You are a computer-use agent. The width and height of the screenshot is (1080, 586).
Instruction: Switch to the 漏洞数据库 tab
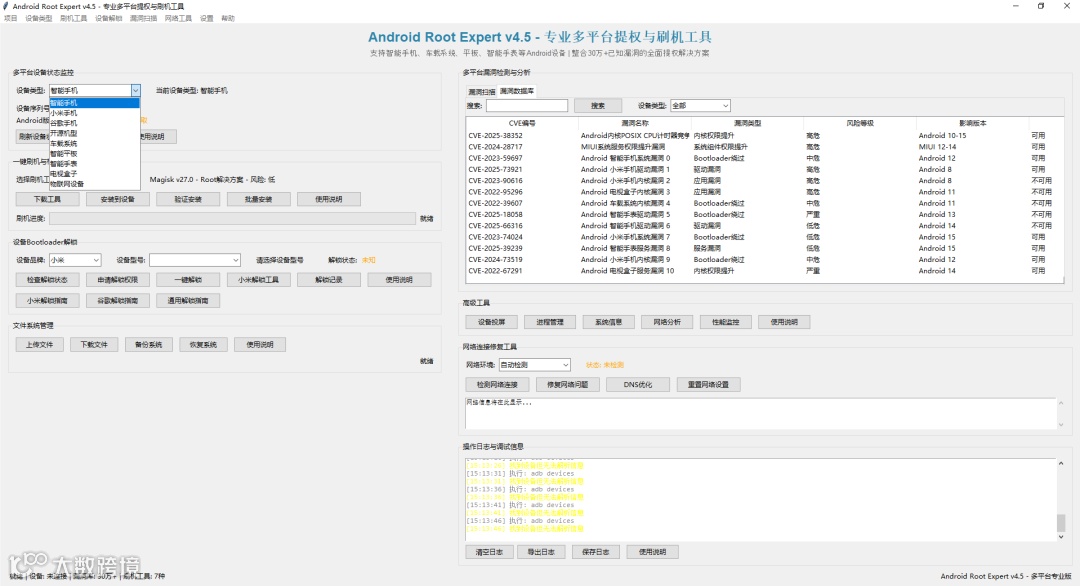click(x=517, y=91)
